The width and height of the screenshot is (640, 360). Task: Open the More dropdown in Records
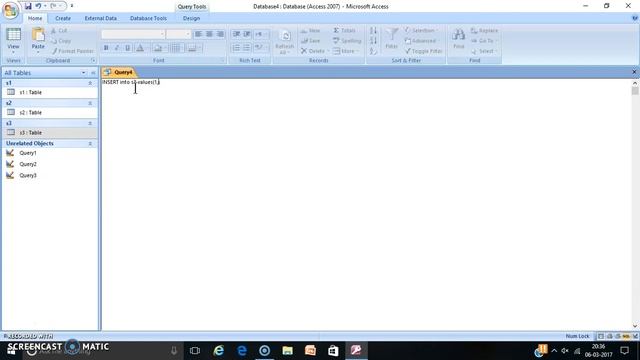point(345,51)
